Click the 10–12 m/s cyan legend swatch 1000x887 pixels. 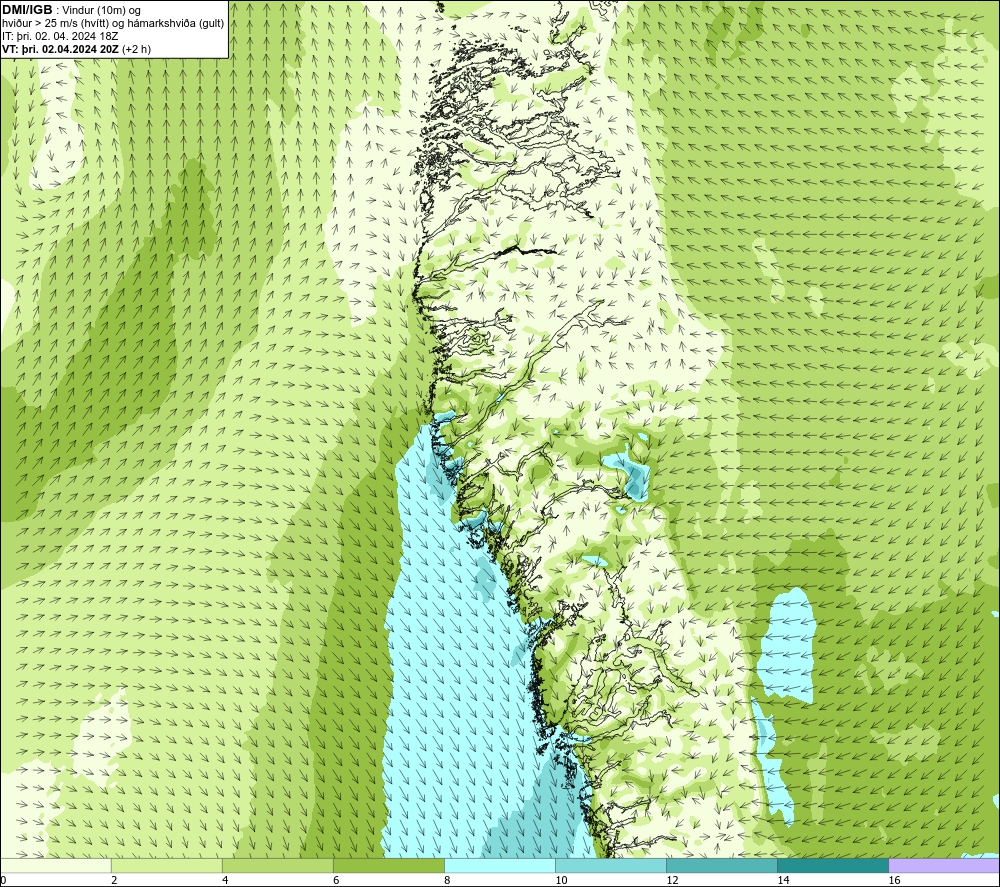610,865
